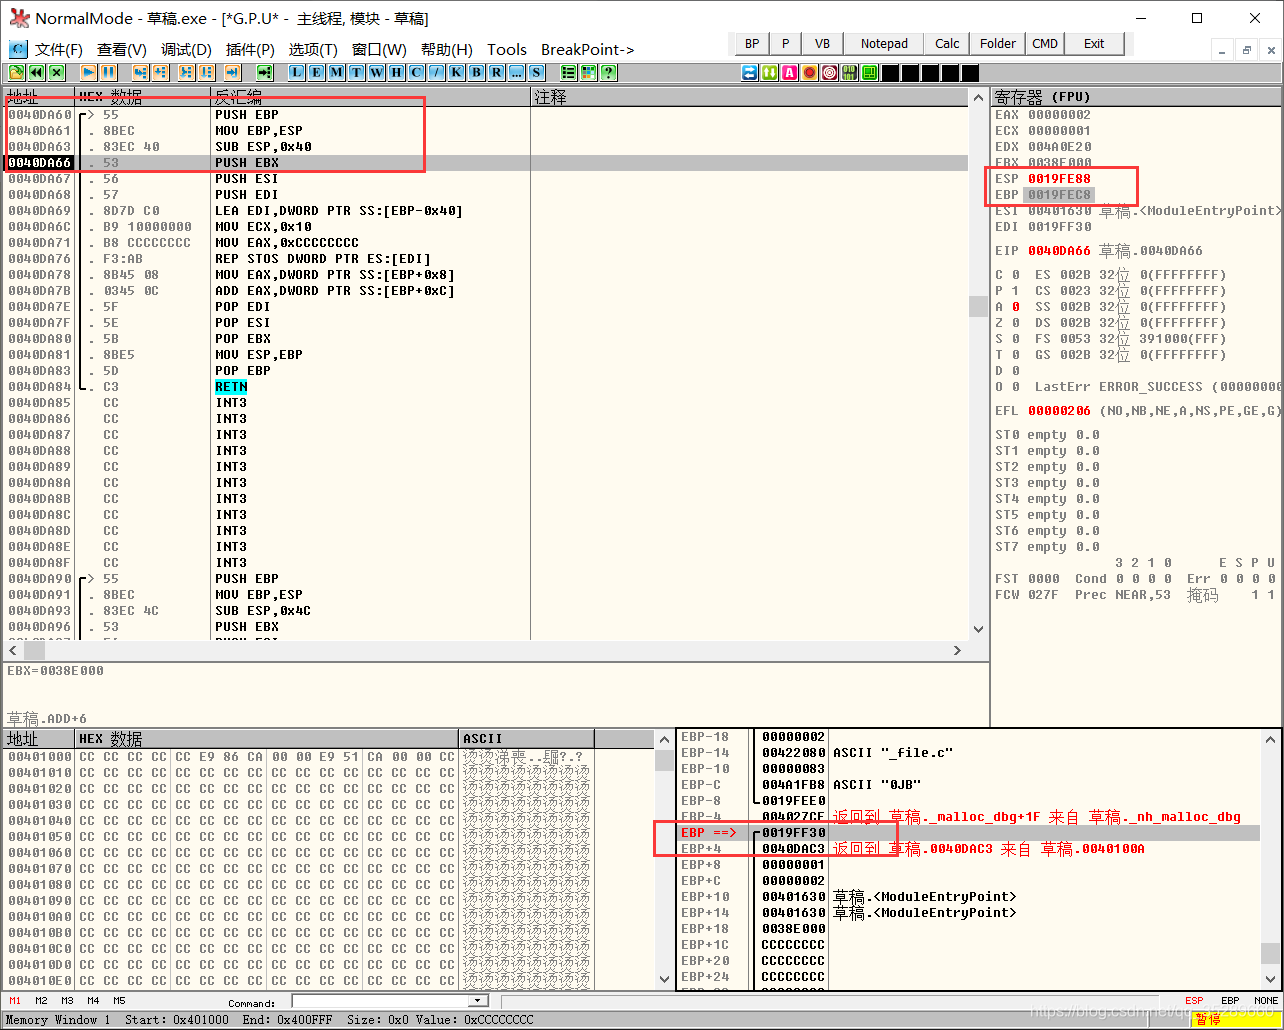
Task: Click the green Go to address icon
Action: [264, 72]
